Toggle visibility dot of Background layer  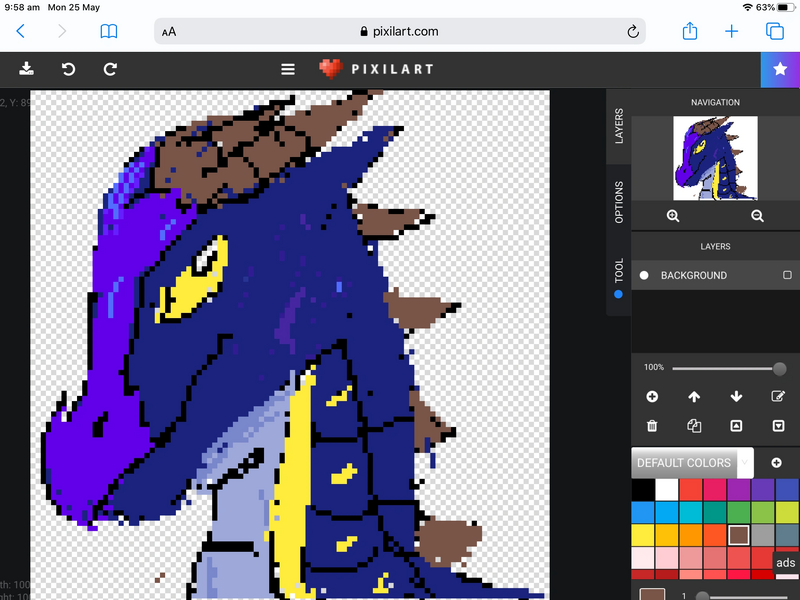point(644,275)
